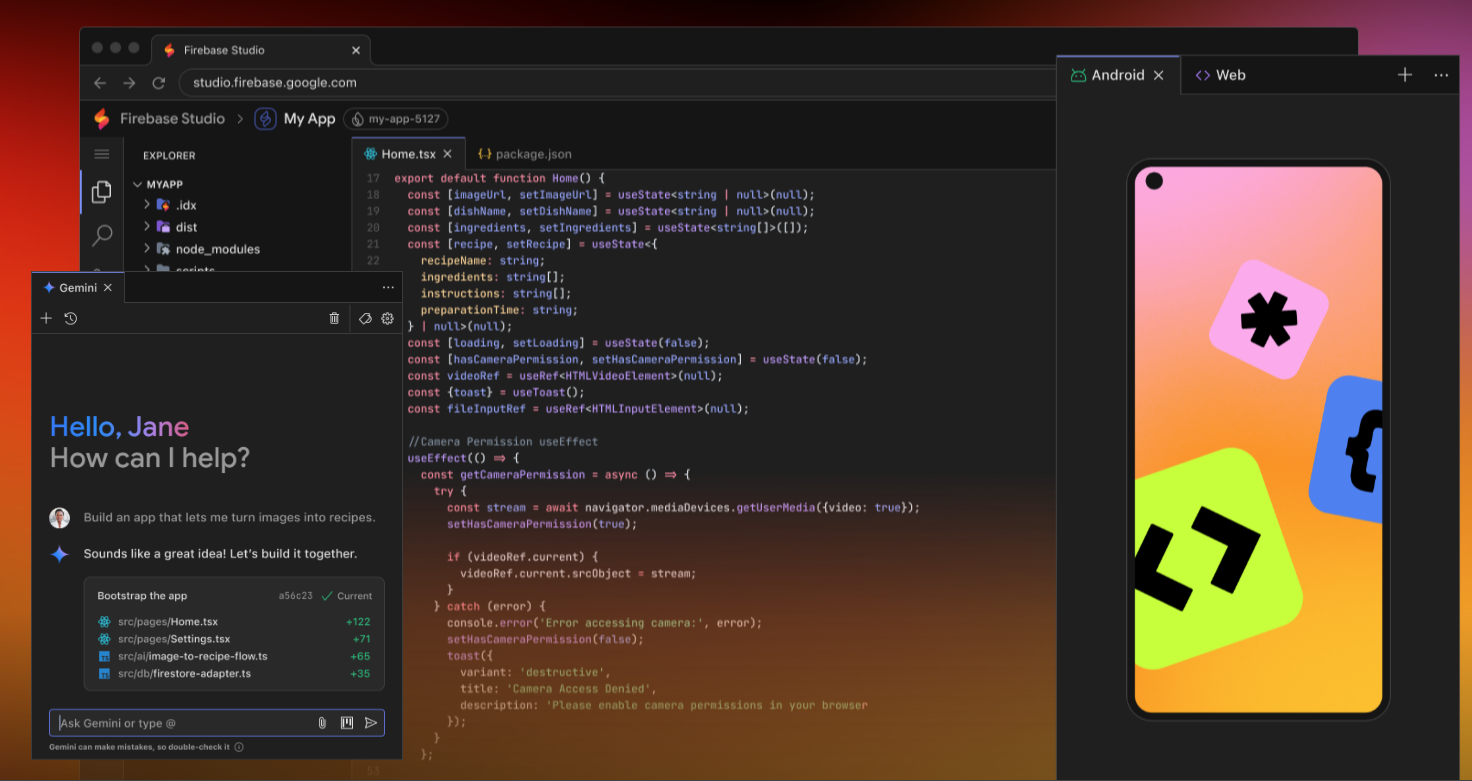
Task: Send the Gemini prompt with arrow icon
Action: (x=371, y=723)
